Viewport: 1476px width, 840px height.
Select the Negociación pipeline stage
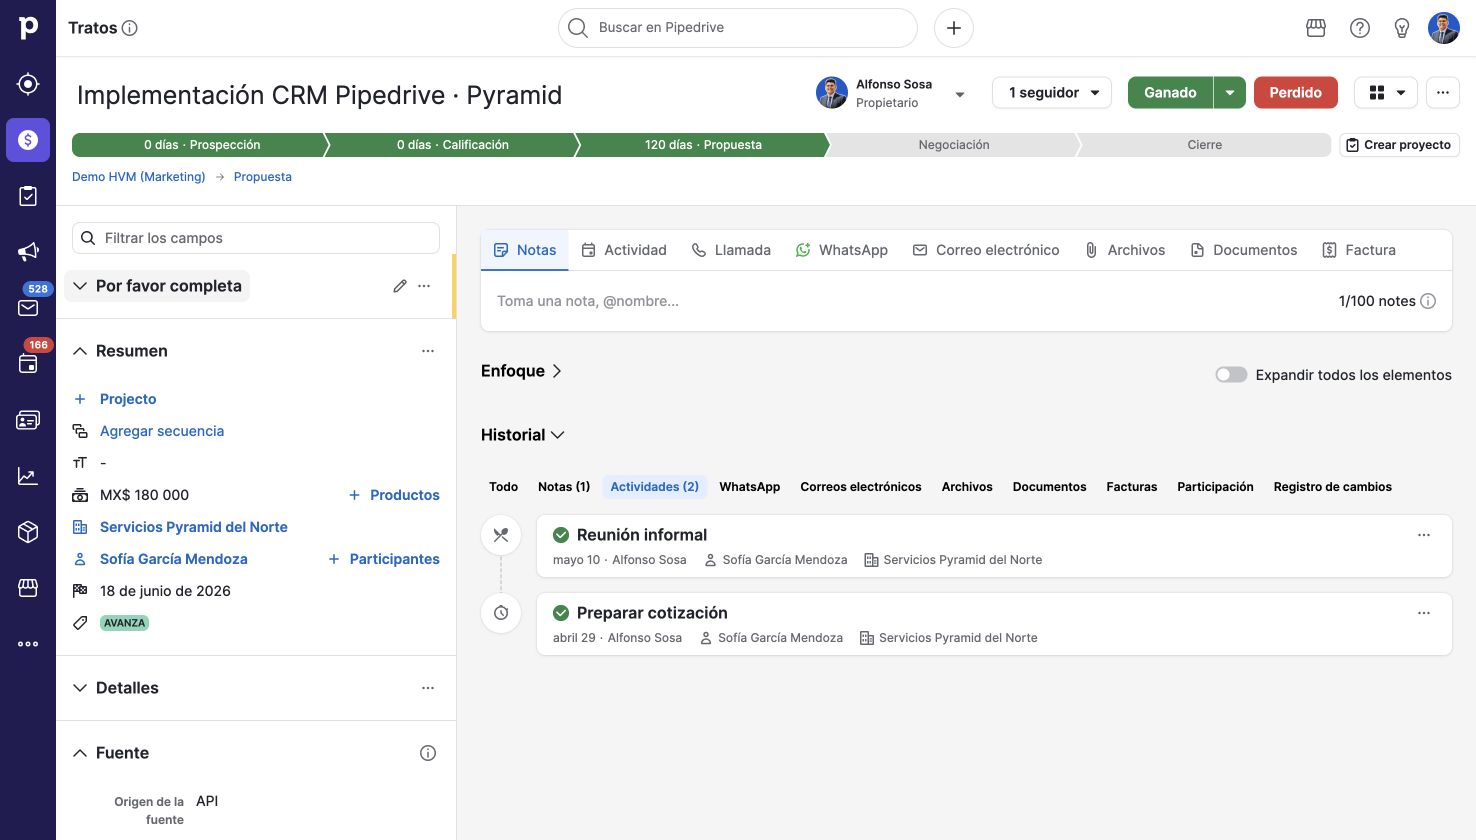pos(954,145)
